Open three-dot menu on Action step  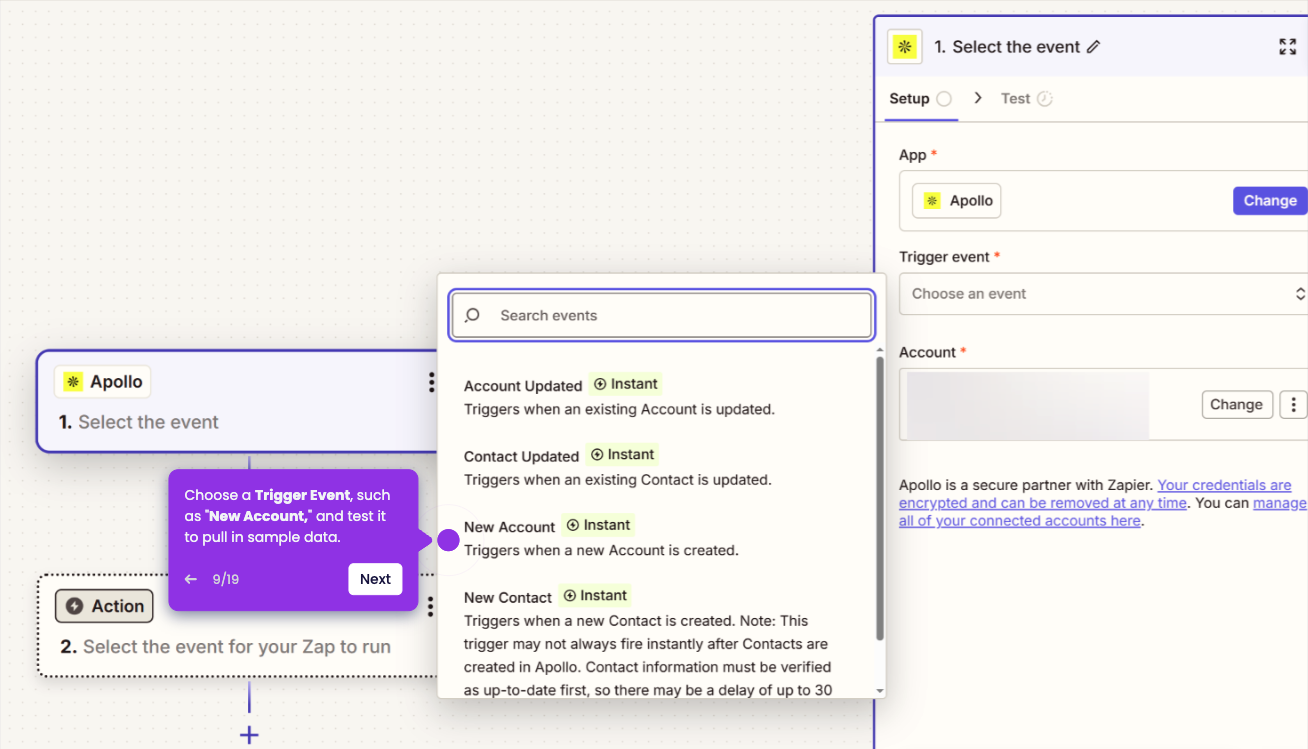pos(431,606)
